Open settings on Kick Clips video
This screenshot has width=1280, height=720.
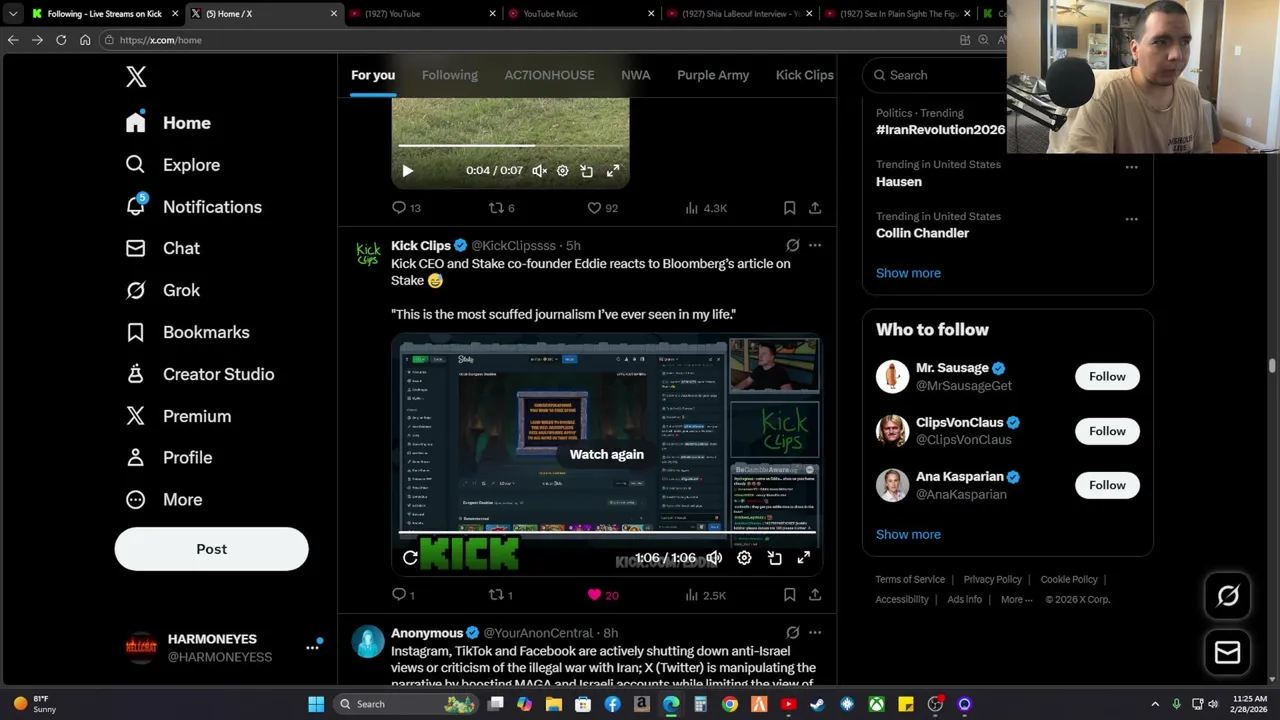tap(744, 558)
